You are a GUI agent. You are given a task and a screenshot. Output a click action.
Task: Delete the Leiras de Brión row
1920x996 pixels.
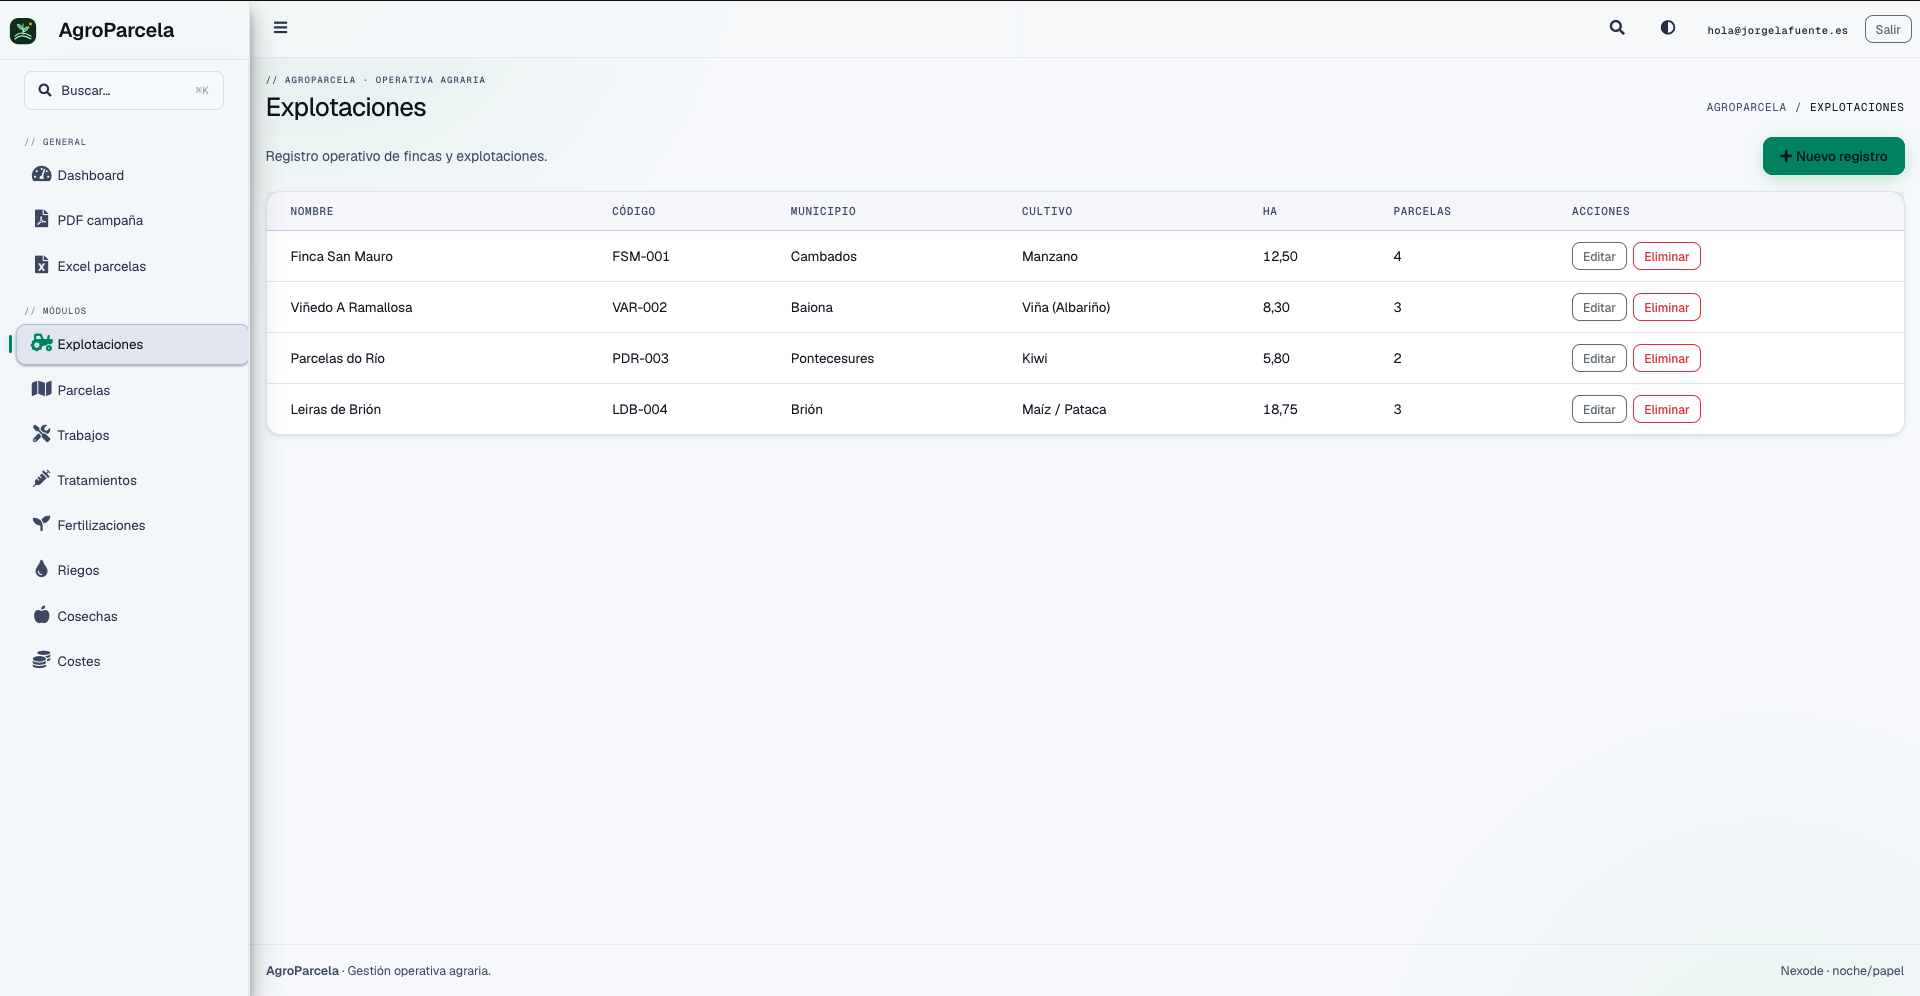pos(1666,410)
